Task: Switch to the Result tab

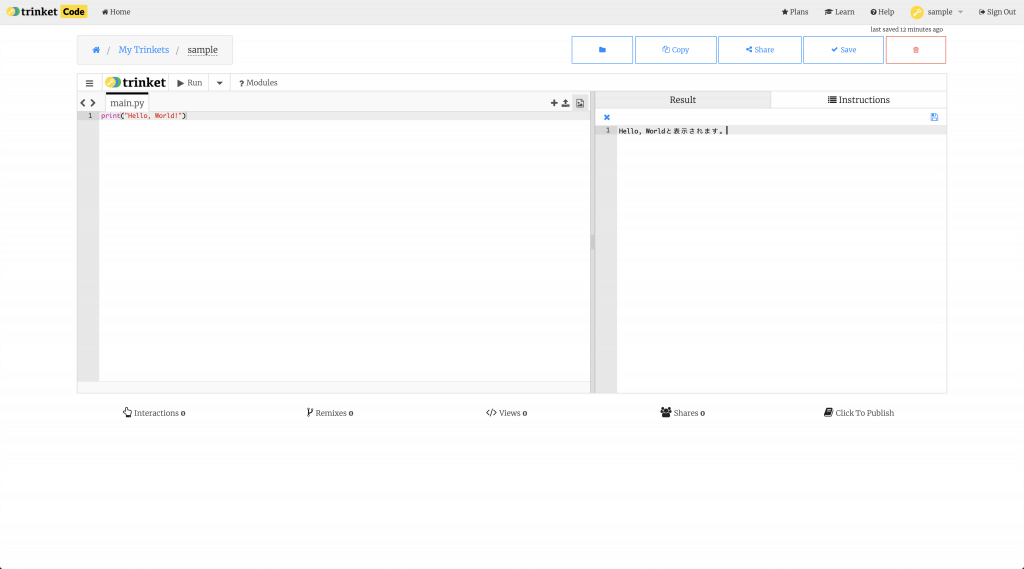Action: 682,100
